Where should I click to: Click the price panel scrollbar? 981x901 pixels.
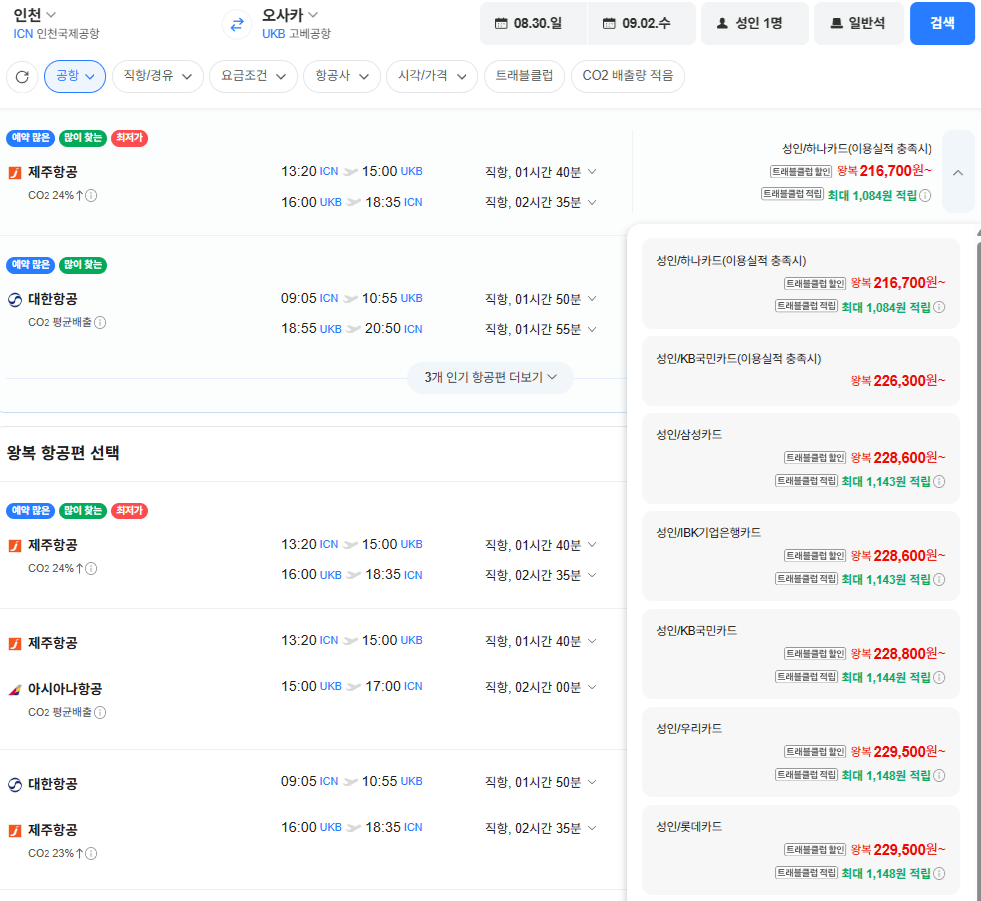(x=978, y=563)
